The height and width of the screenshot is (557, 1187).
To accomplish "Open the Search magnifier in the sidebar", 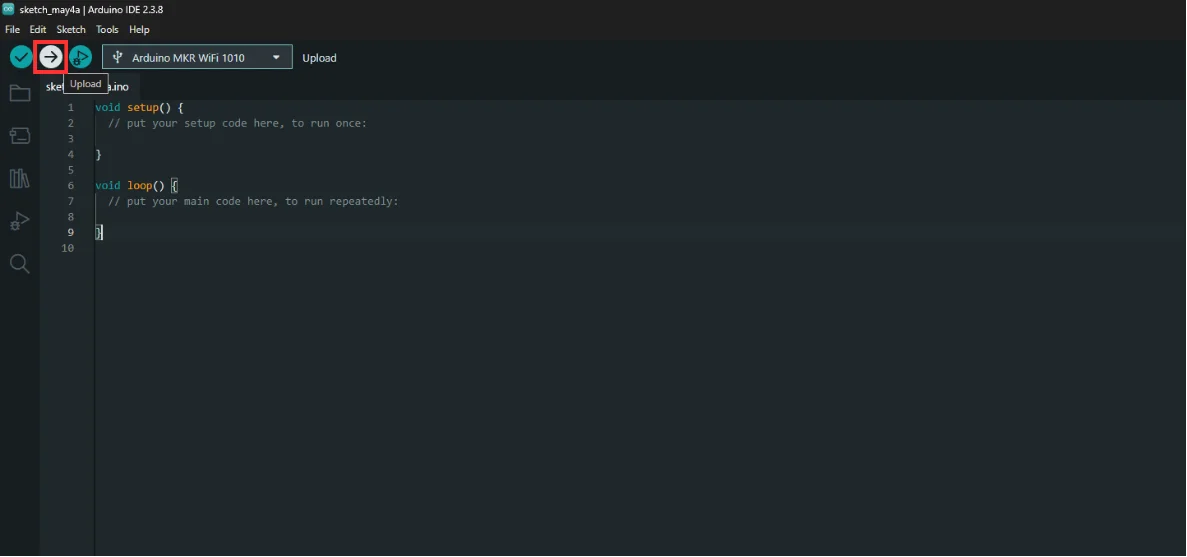I will [20, 263].
